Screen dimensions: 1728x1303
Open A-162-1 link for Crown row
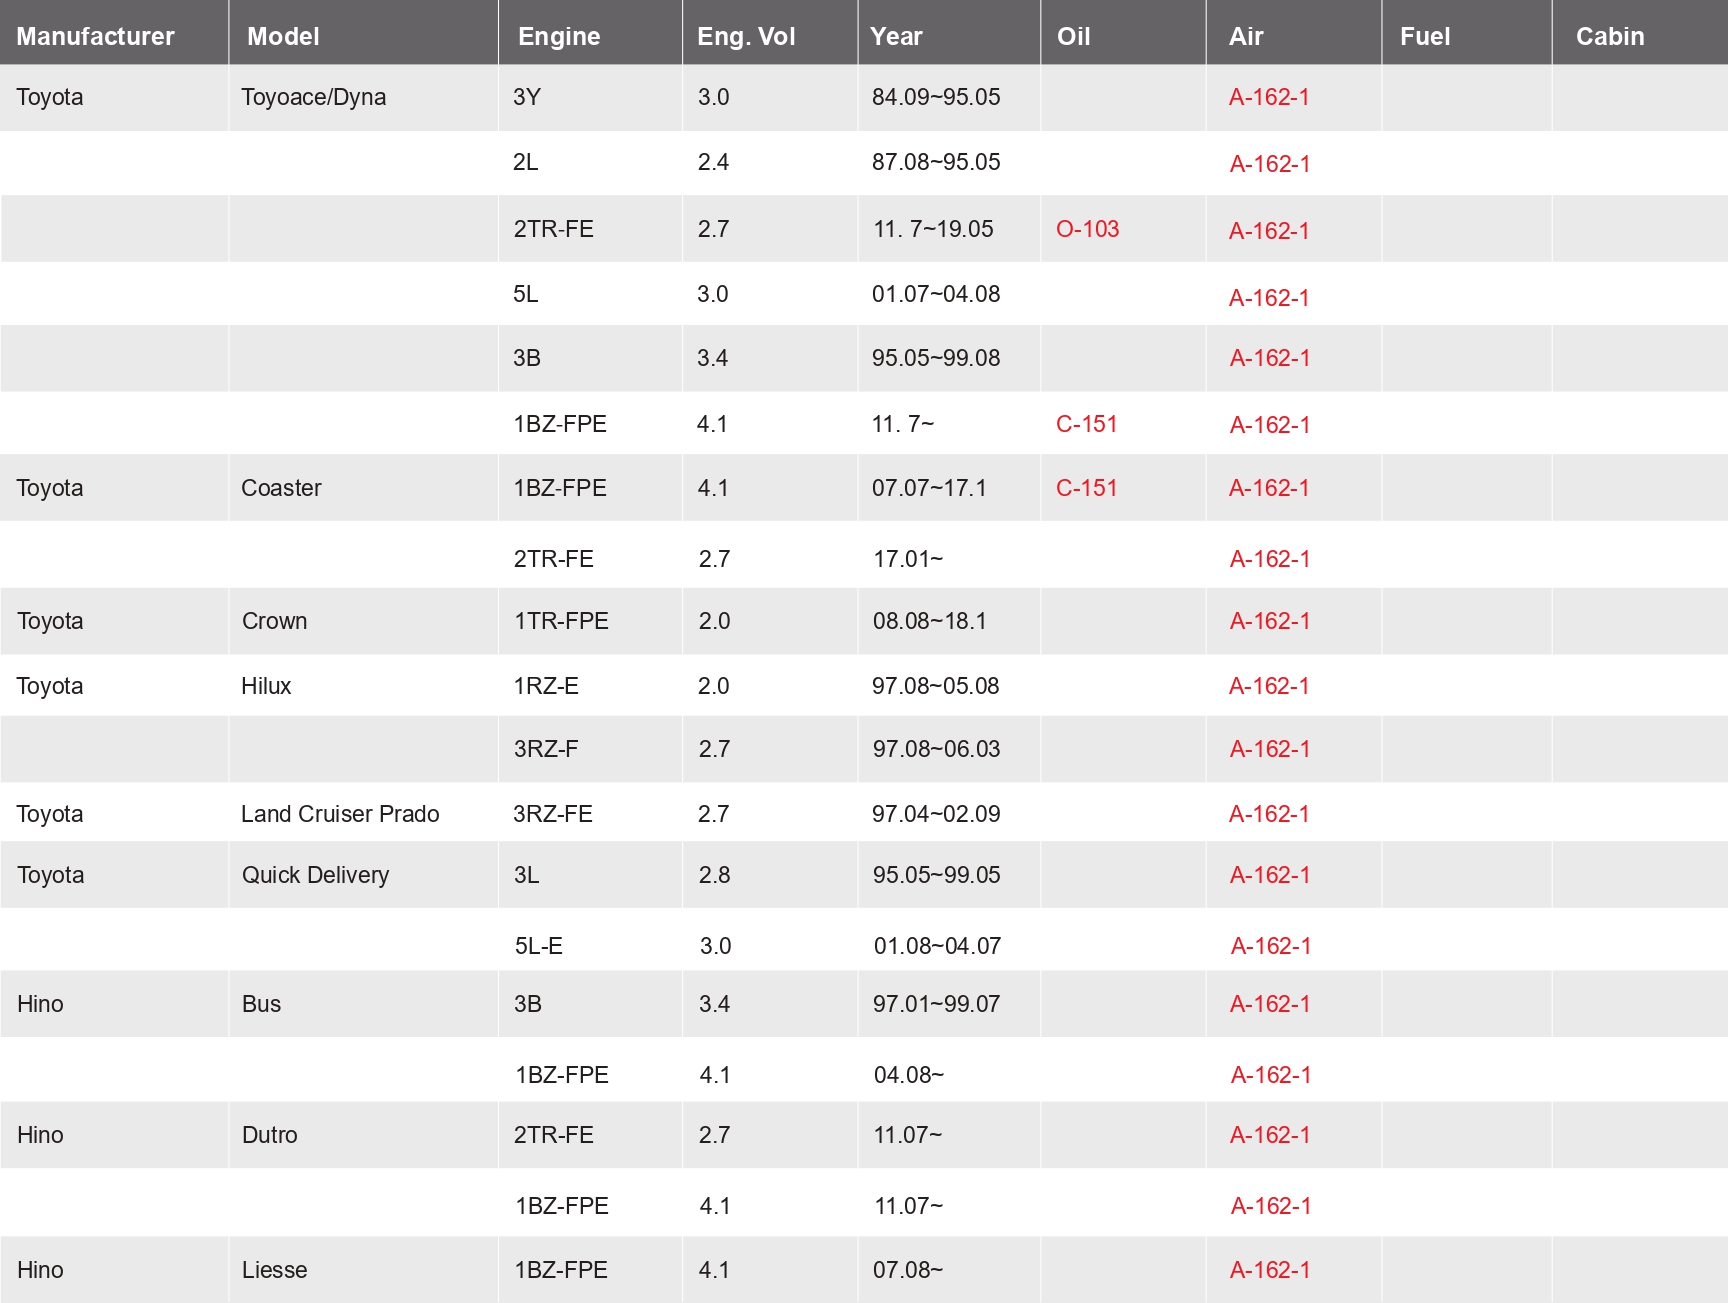[1270, 621]
